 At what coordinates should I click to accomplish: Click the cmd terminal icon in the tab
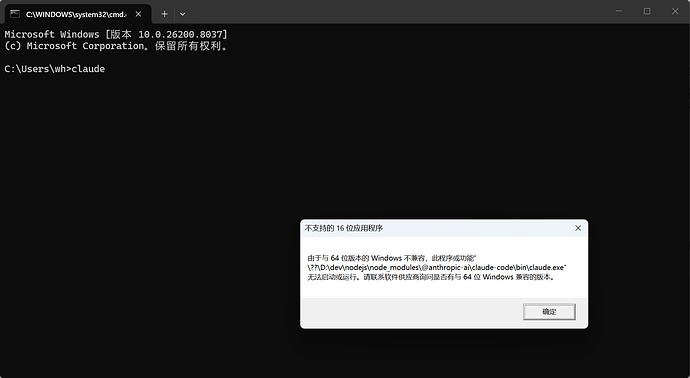coord(15,14)
